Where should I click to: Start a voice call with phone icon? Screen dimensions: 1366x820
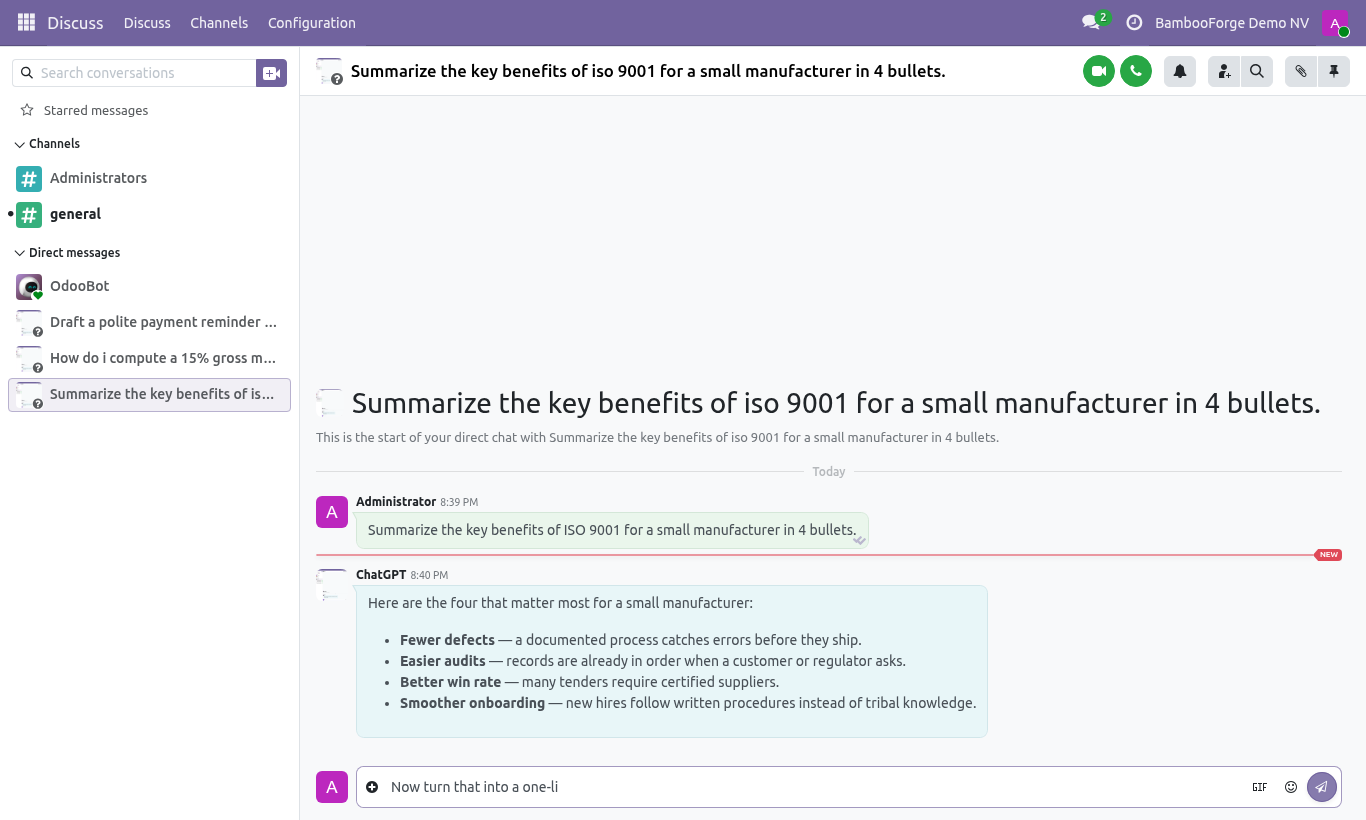click(1135, 71)
